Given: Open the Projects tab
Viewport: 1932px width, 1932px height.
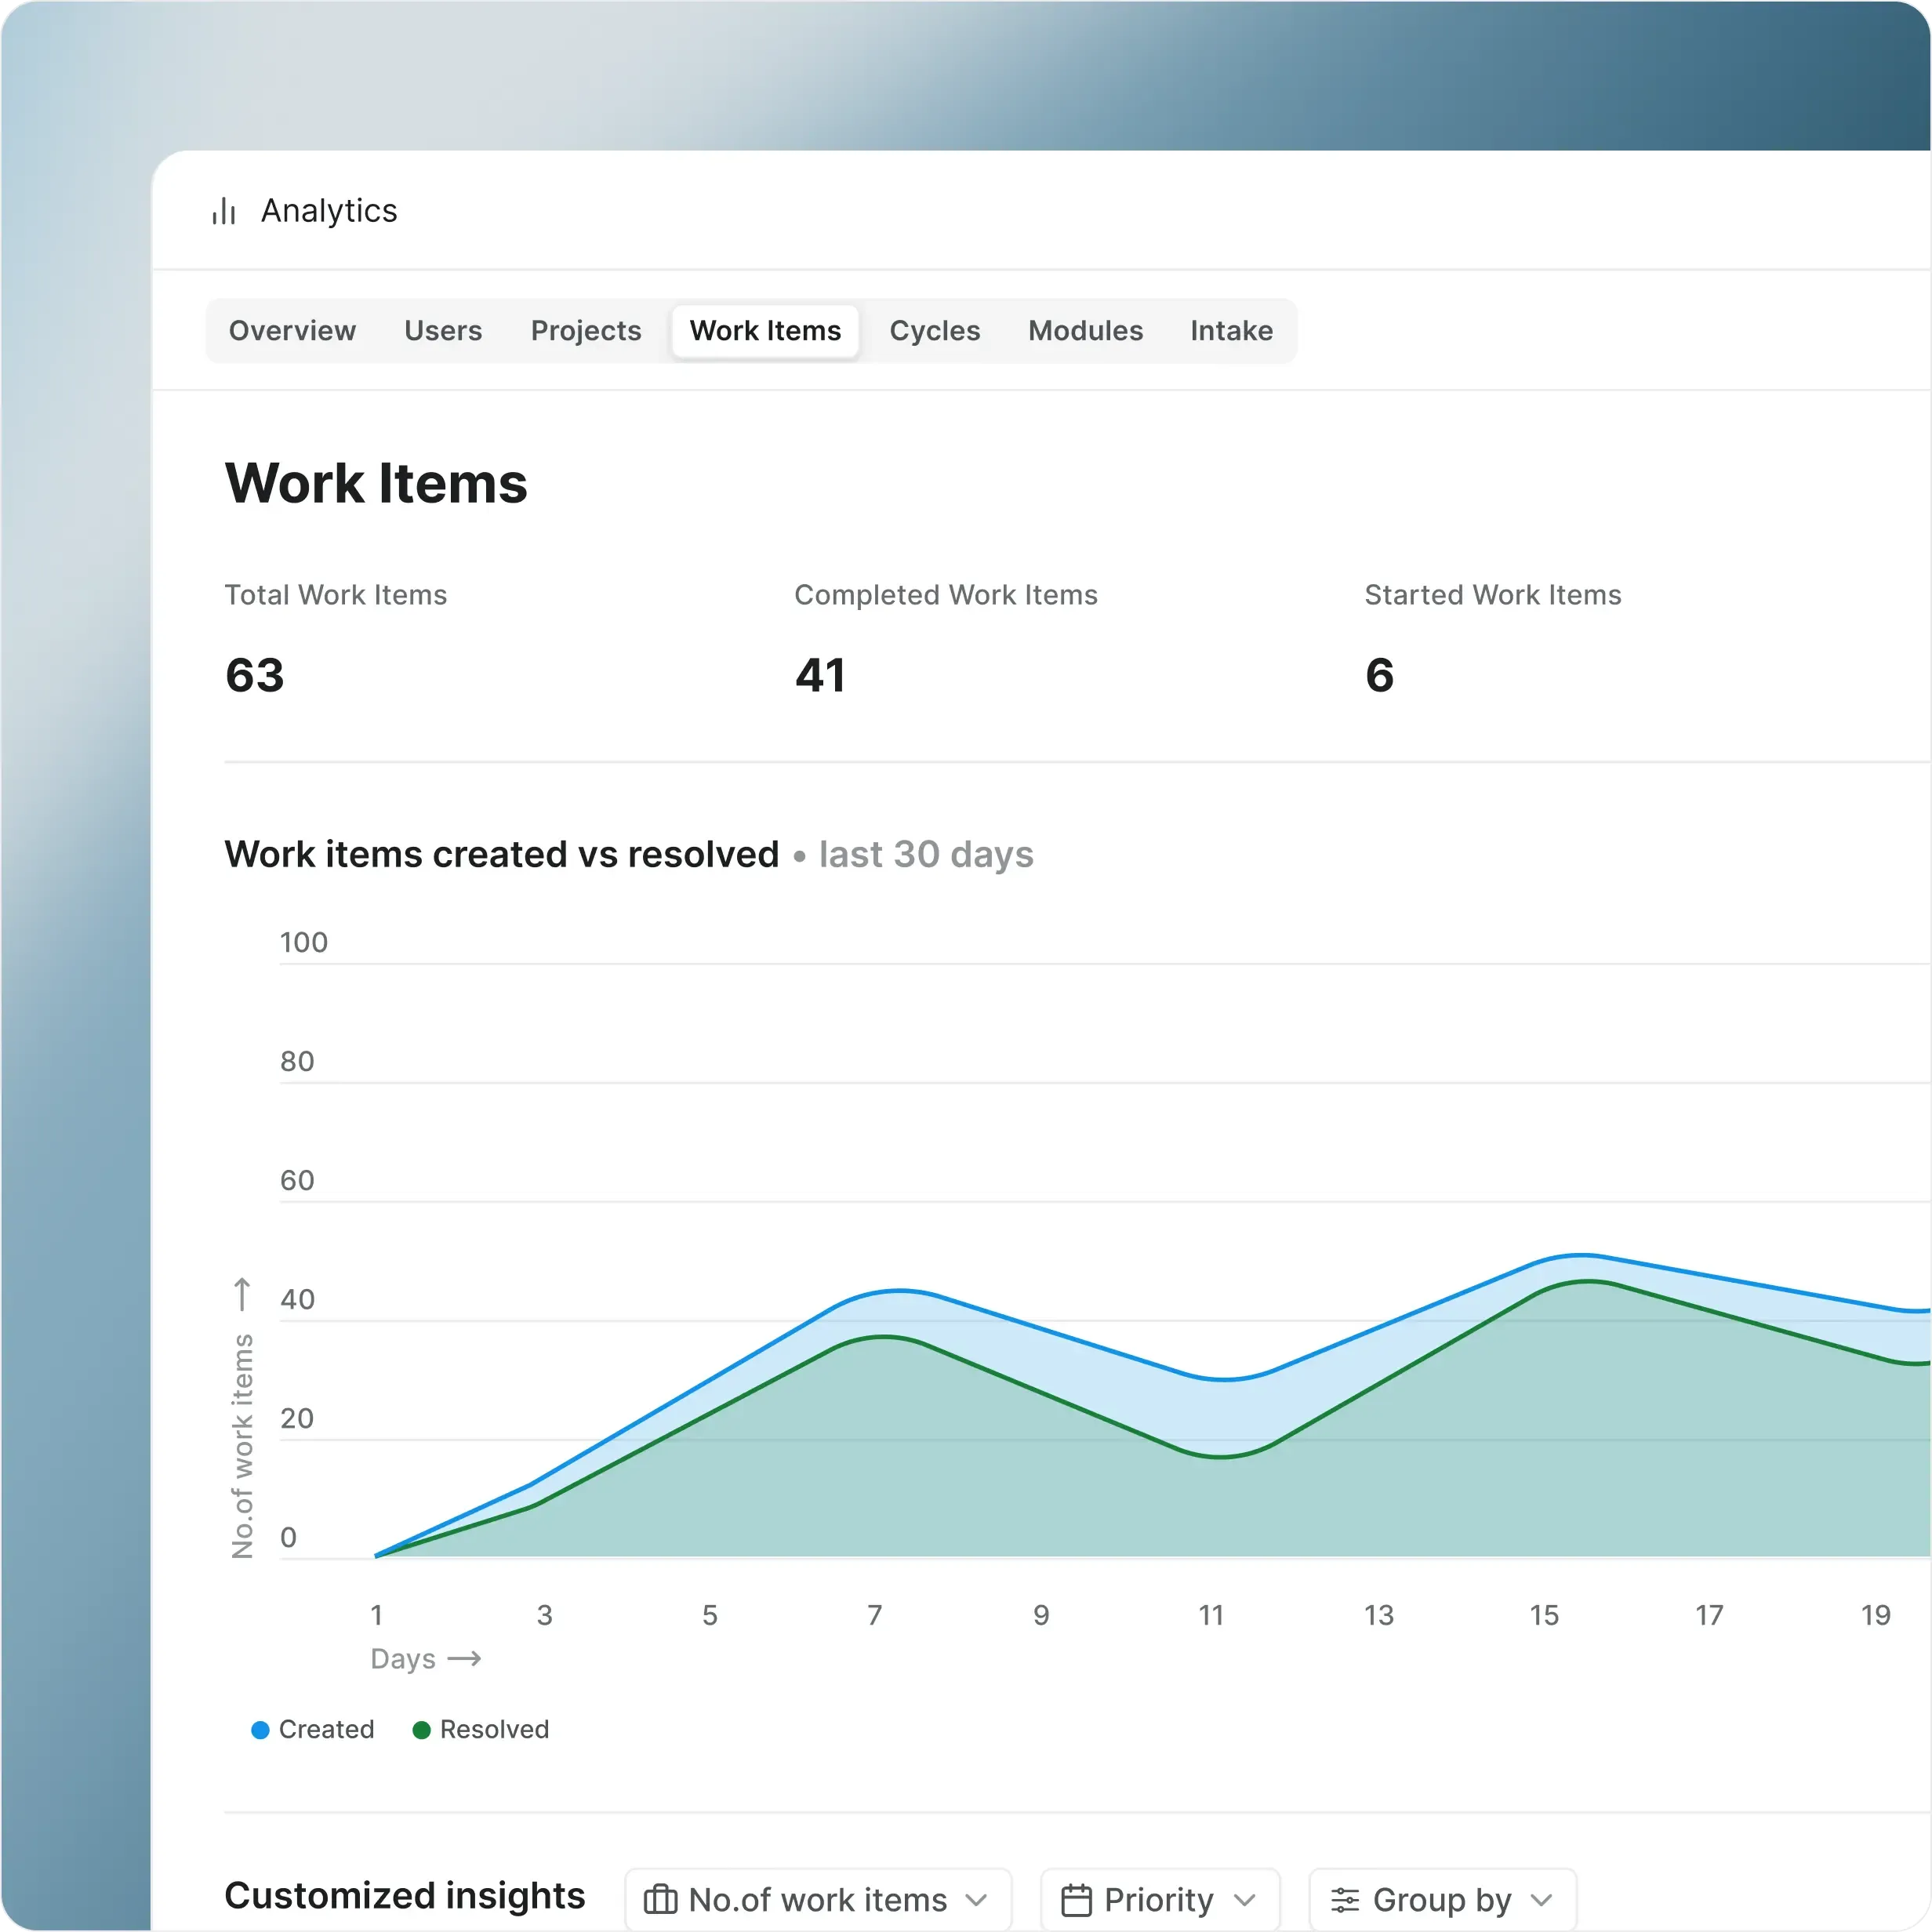Looking at the screenshot, I should tap(586, 331).
